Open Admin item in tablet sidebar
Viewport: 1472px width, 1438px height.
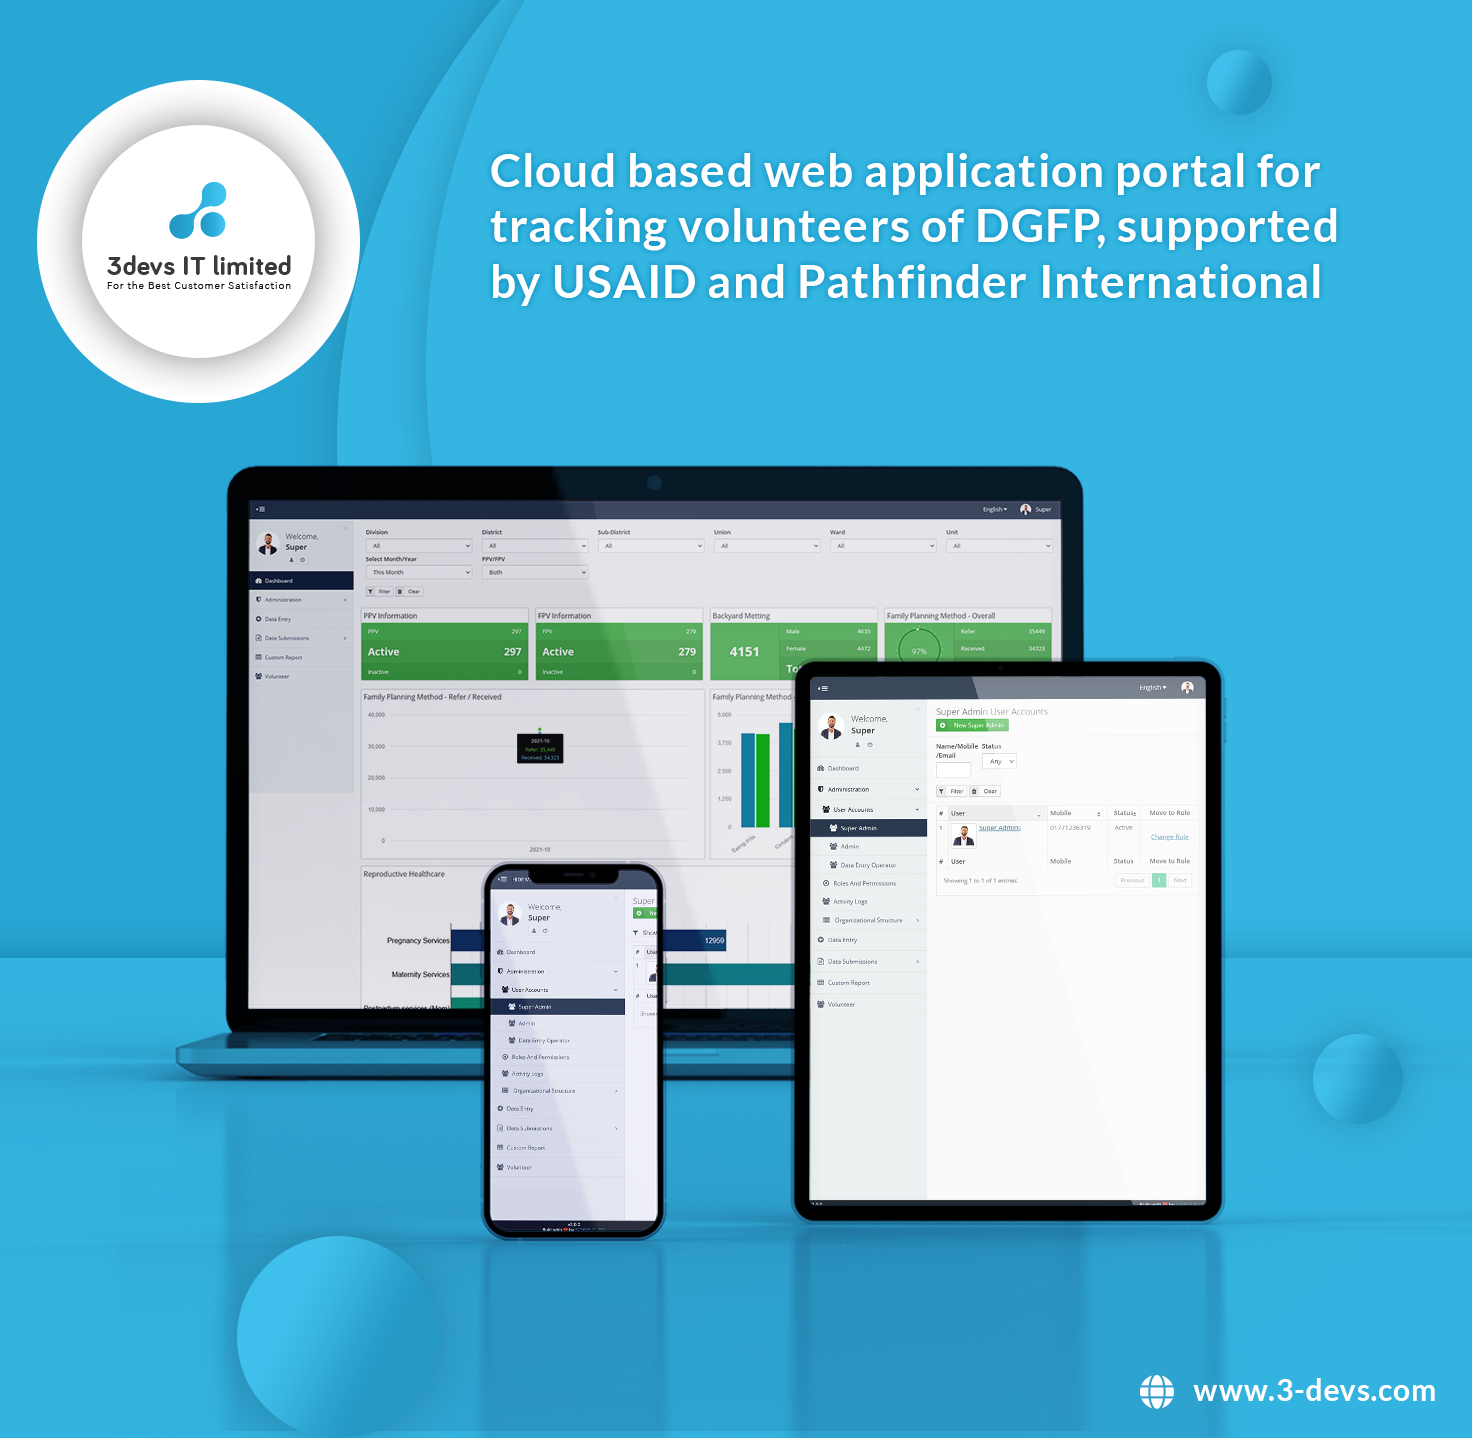pos(868,846)
